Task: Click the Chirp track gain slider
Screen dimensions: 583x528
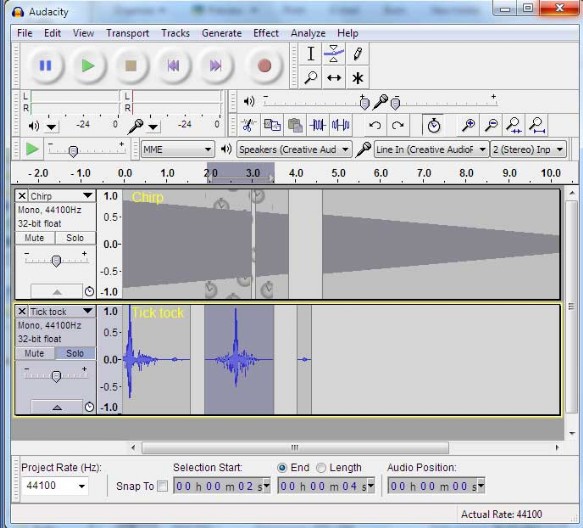Action: point(56,261)
